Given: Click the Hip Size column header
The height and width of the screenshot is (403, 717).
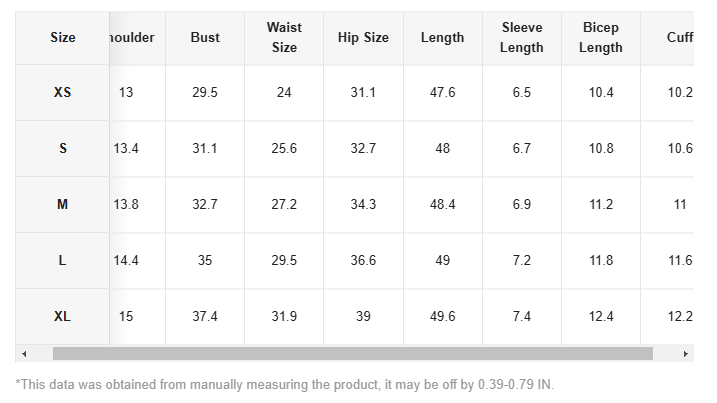Looking at the screenshot, I should point(363,38).
